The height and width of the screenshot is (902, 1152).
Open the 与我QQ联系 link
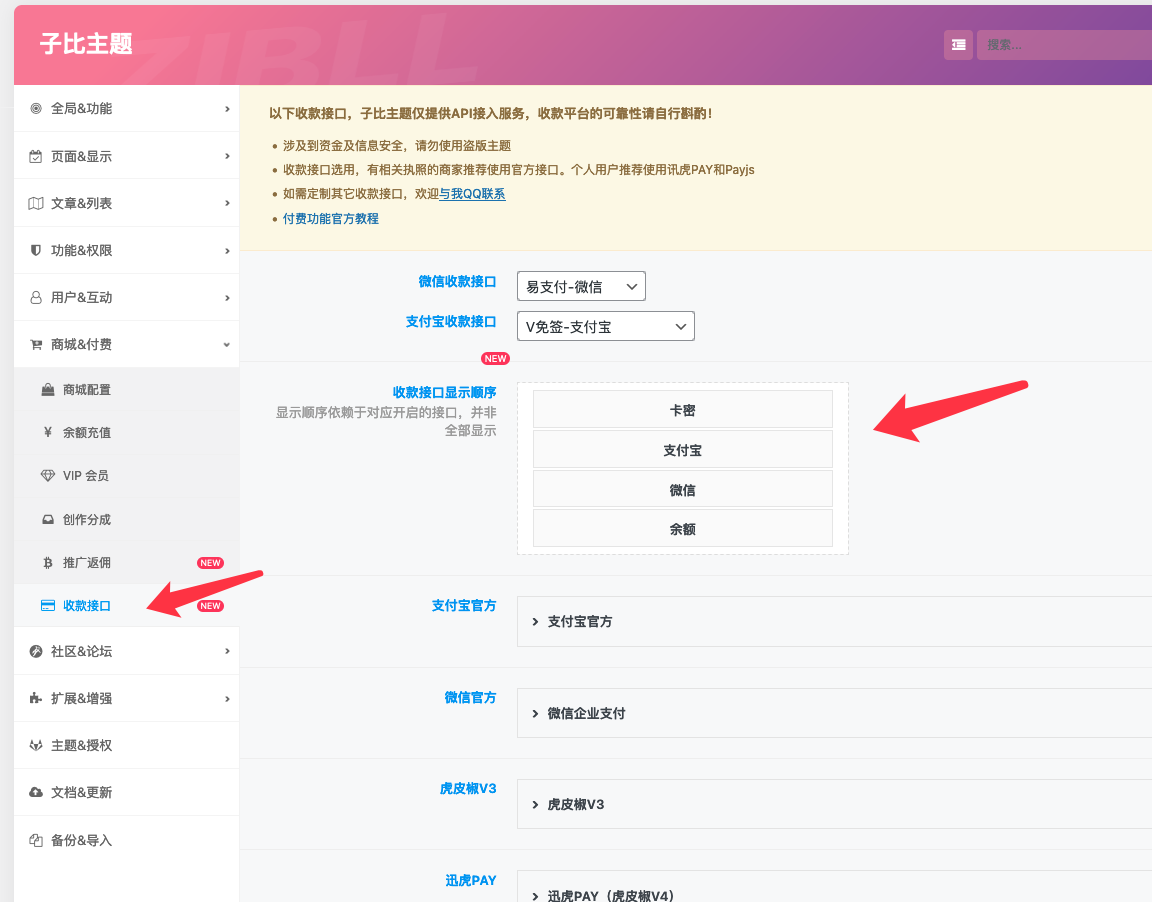470,196
